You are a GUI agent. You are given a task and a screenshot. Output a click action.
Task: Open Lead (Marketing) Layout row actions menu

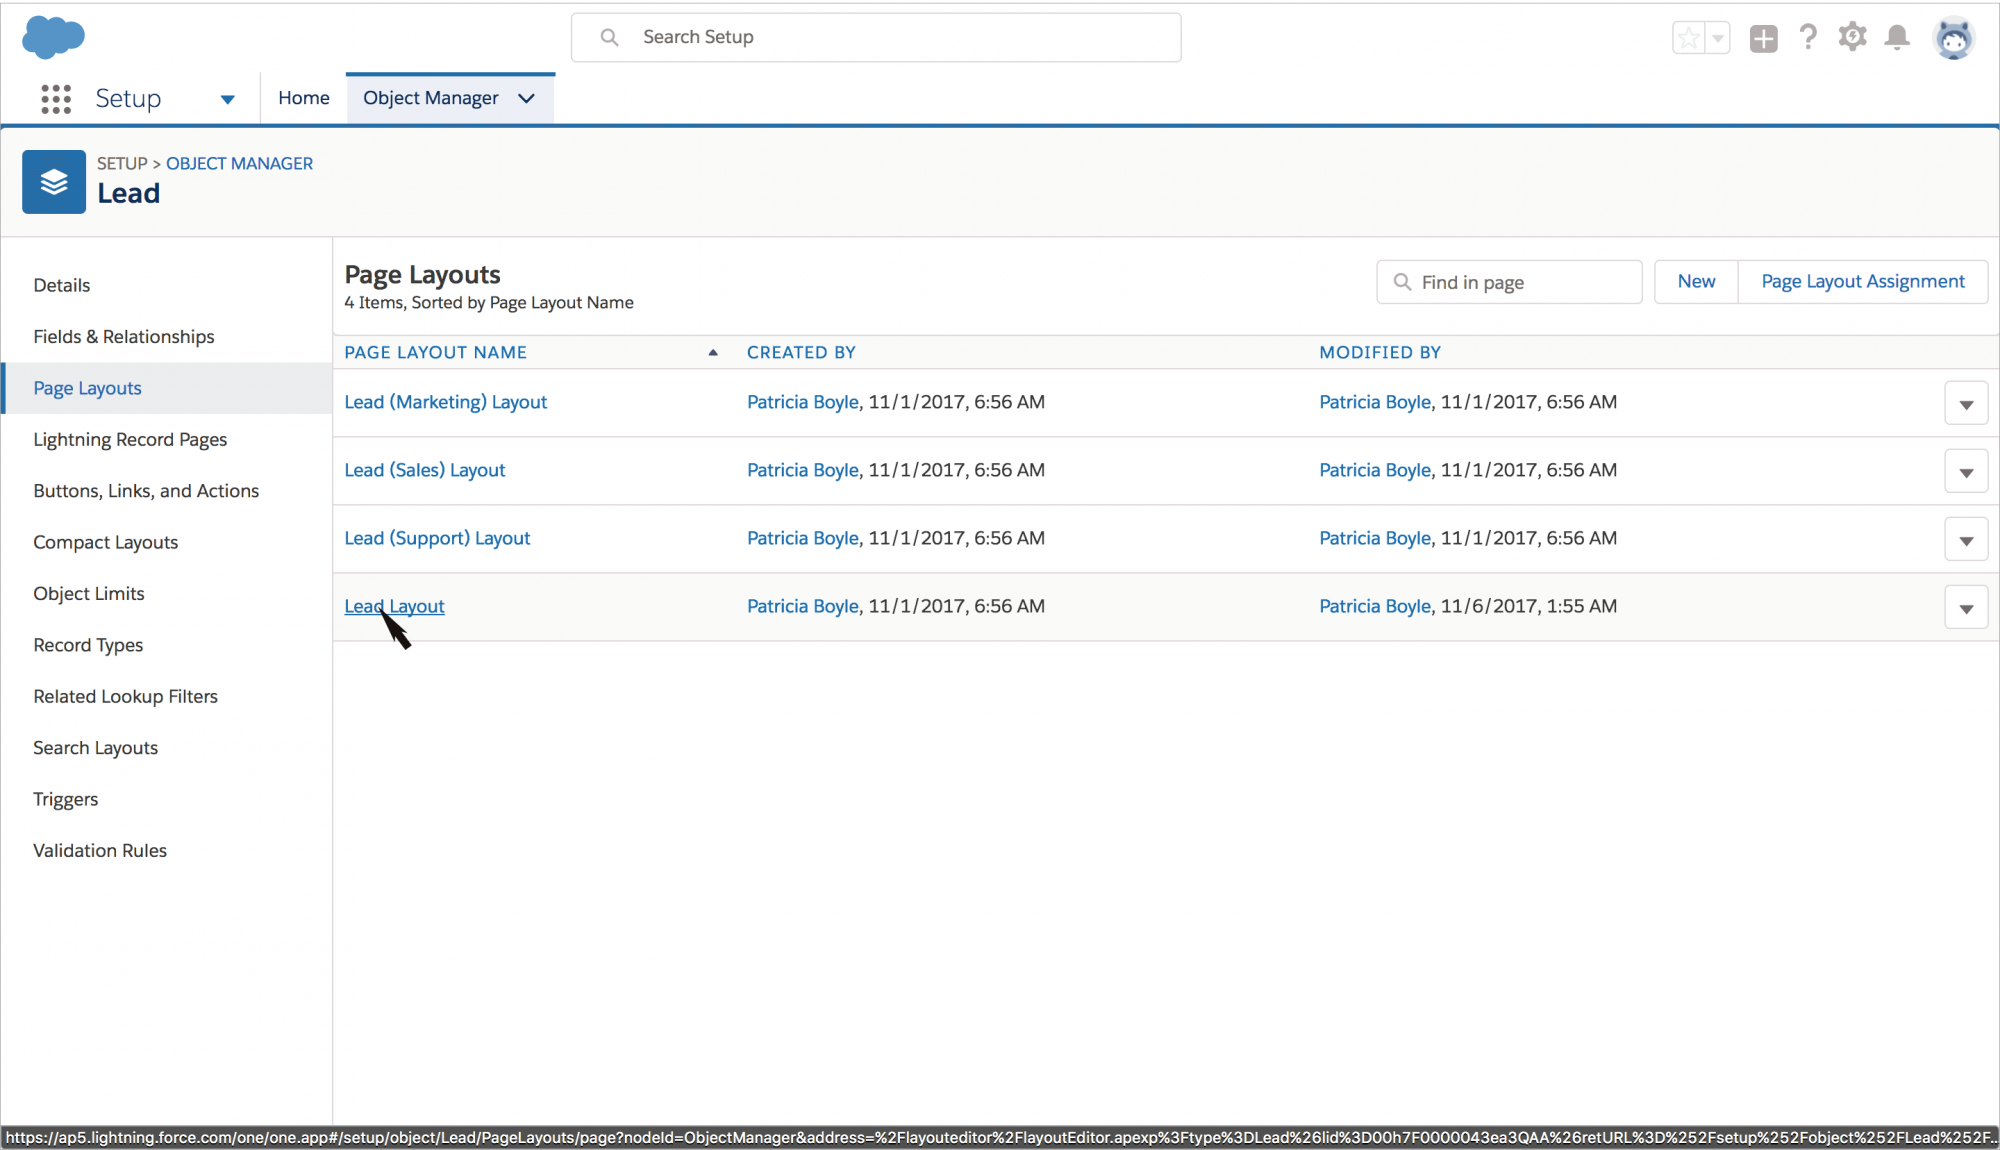tap(1965, 404)
